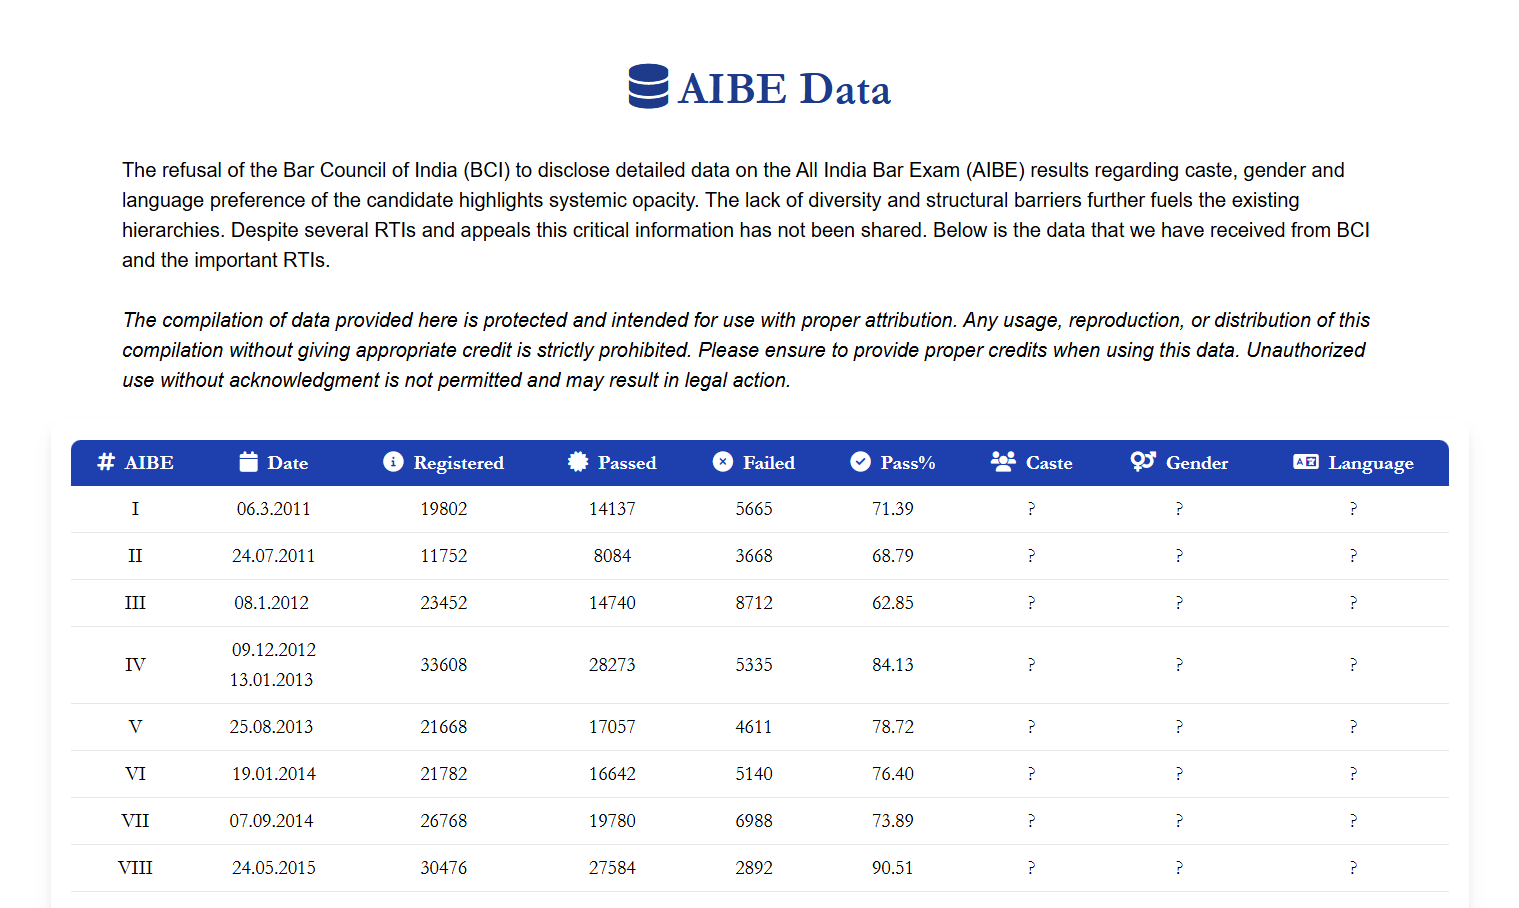Click the Pass% column header label

(x=908, y=463)
